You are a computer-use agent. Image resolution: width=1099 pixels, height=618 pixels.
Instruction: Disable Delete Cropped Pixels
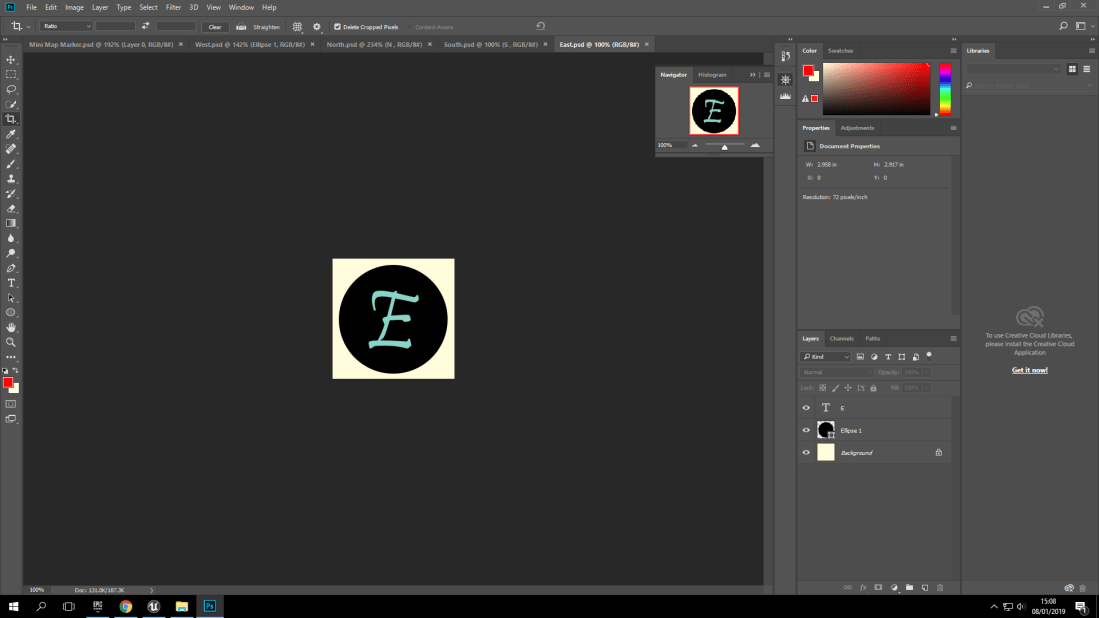337,26
